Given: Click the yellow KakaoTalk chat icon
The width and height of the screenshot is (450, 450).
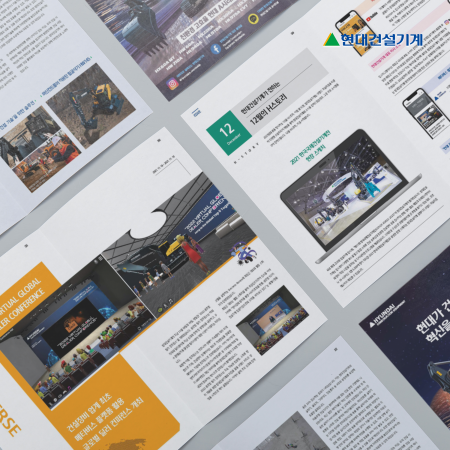Looking at the screenshot, I should (253, 19).
